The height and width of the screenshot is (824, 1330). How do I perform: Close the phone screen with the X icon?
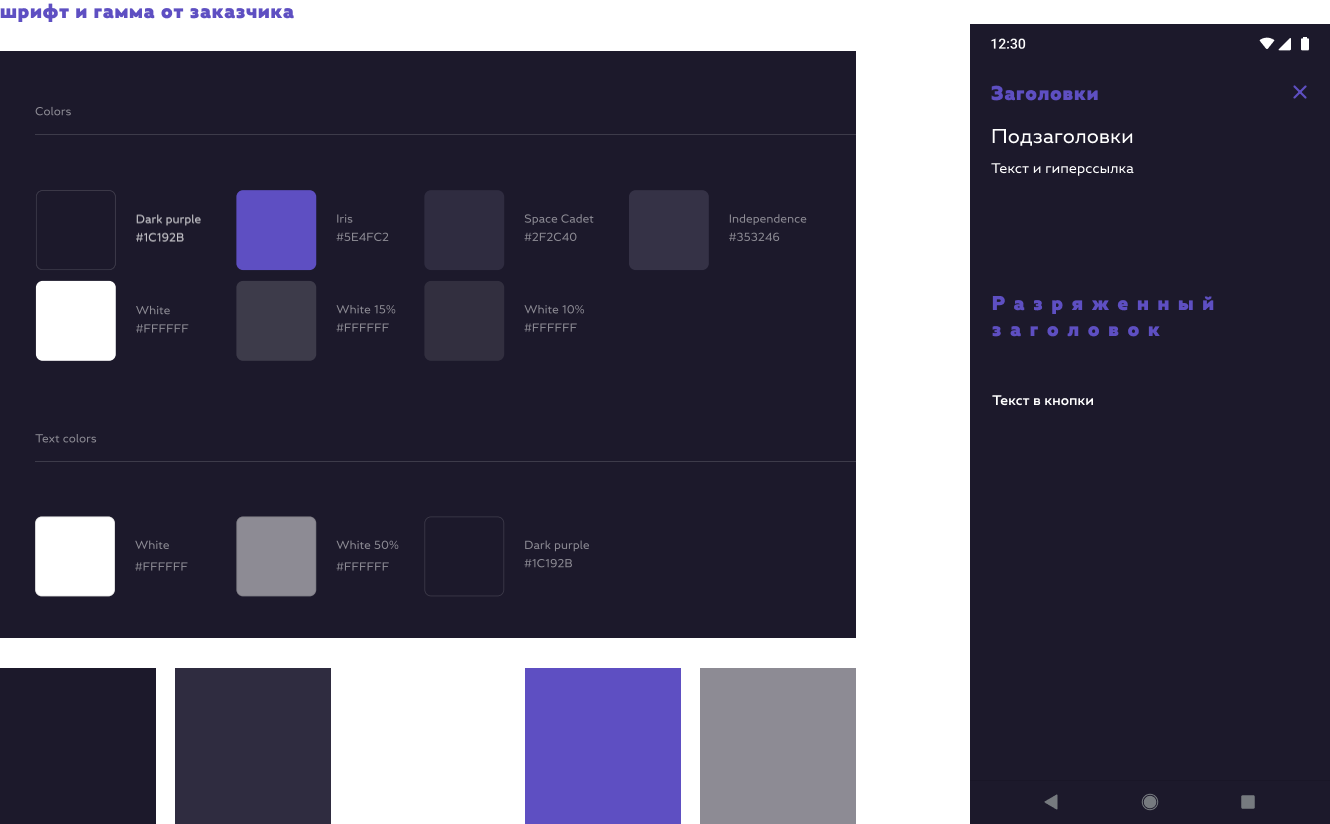point(1300,92)
